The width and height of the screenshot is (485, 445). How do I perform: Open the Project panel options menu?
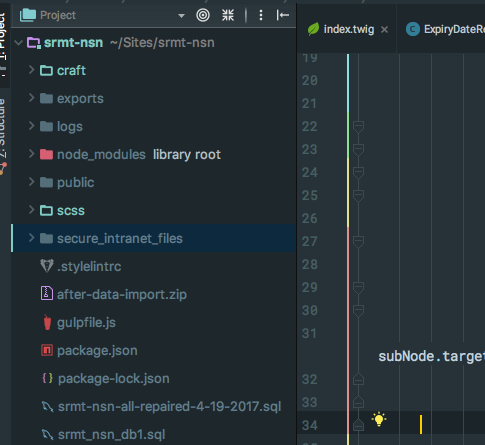pyautogui.click(x=261, y=15)
